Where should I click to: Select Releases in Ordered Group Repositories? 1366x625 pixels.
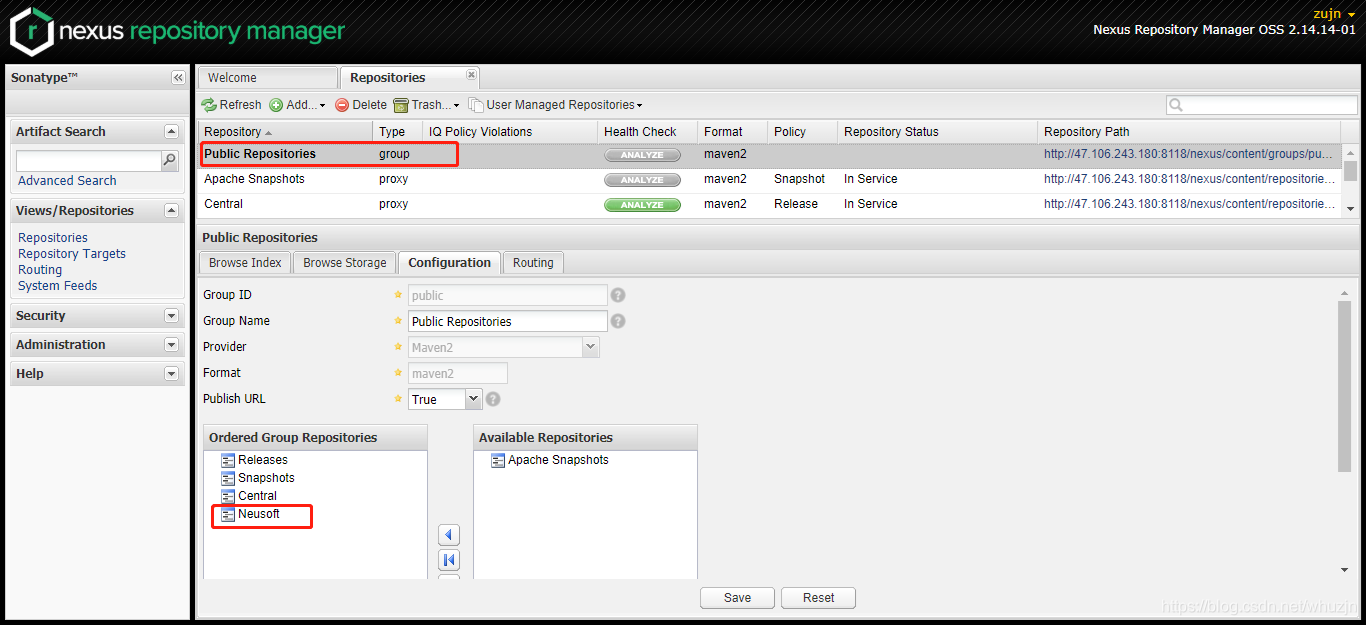click(262, 460)
